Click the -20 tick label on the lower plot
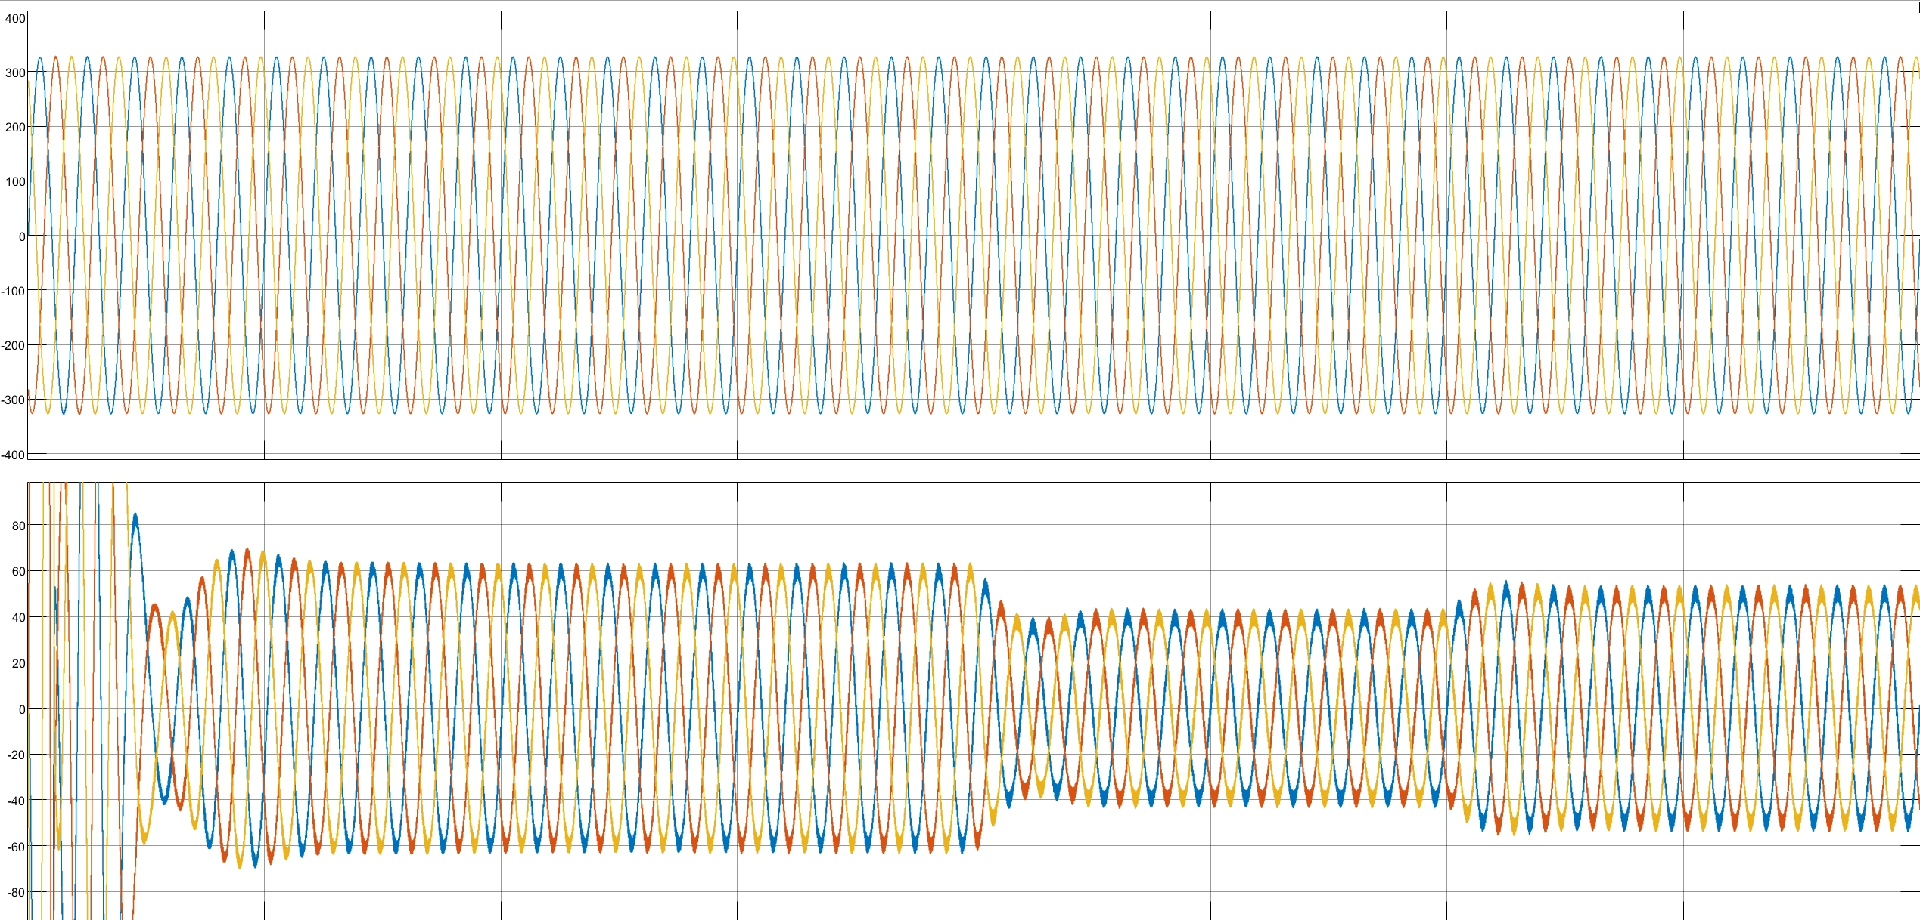 (x=16, y=755)
